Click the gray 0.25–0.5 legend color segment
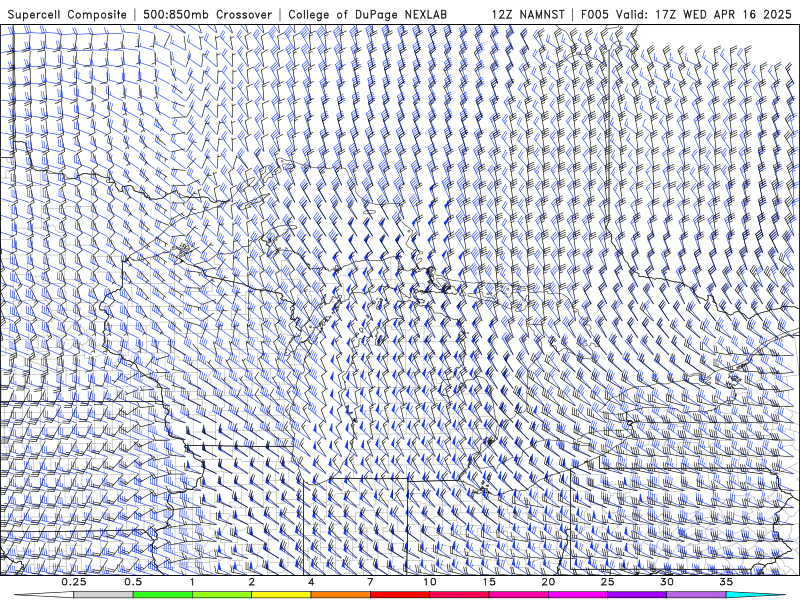Image resolution: width=800 pixels, height=600 pixels. pyautogui.click(x=104, y=595)
